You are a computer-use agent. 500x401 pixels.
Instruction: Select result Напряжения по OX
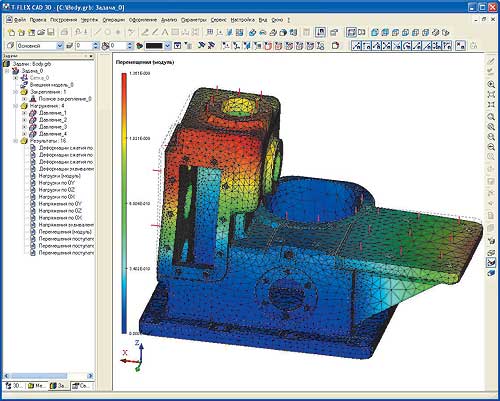click(60, 218)
